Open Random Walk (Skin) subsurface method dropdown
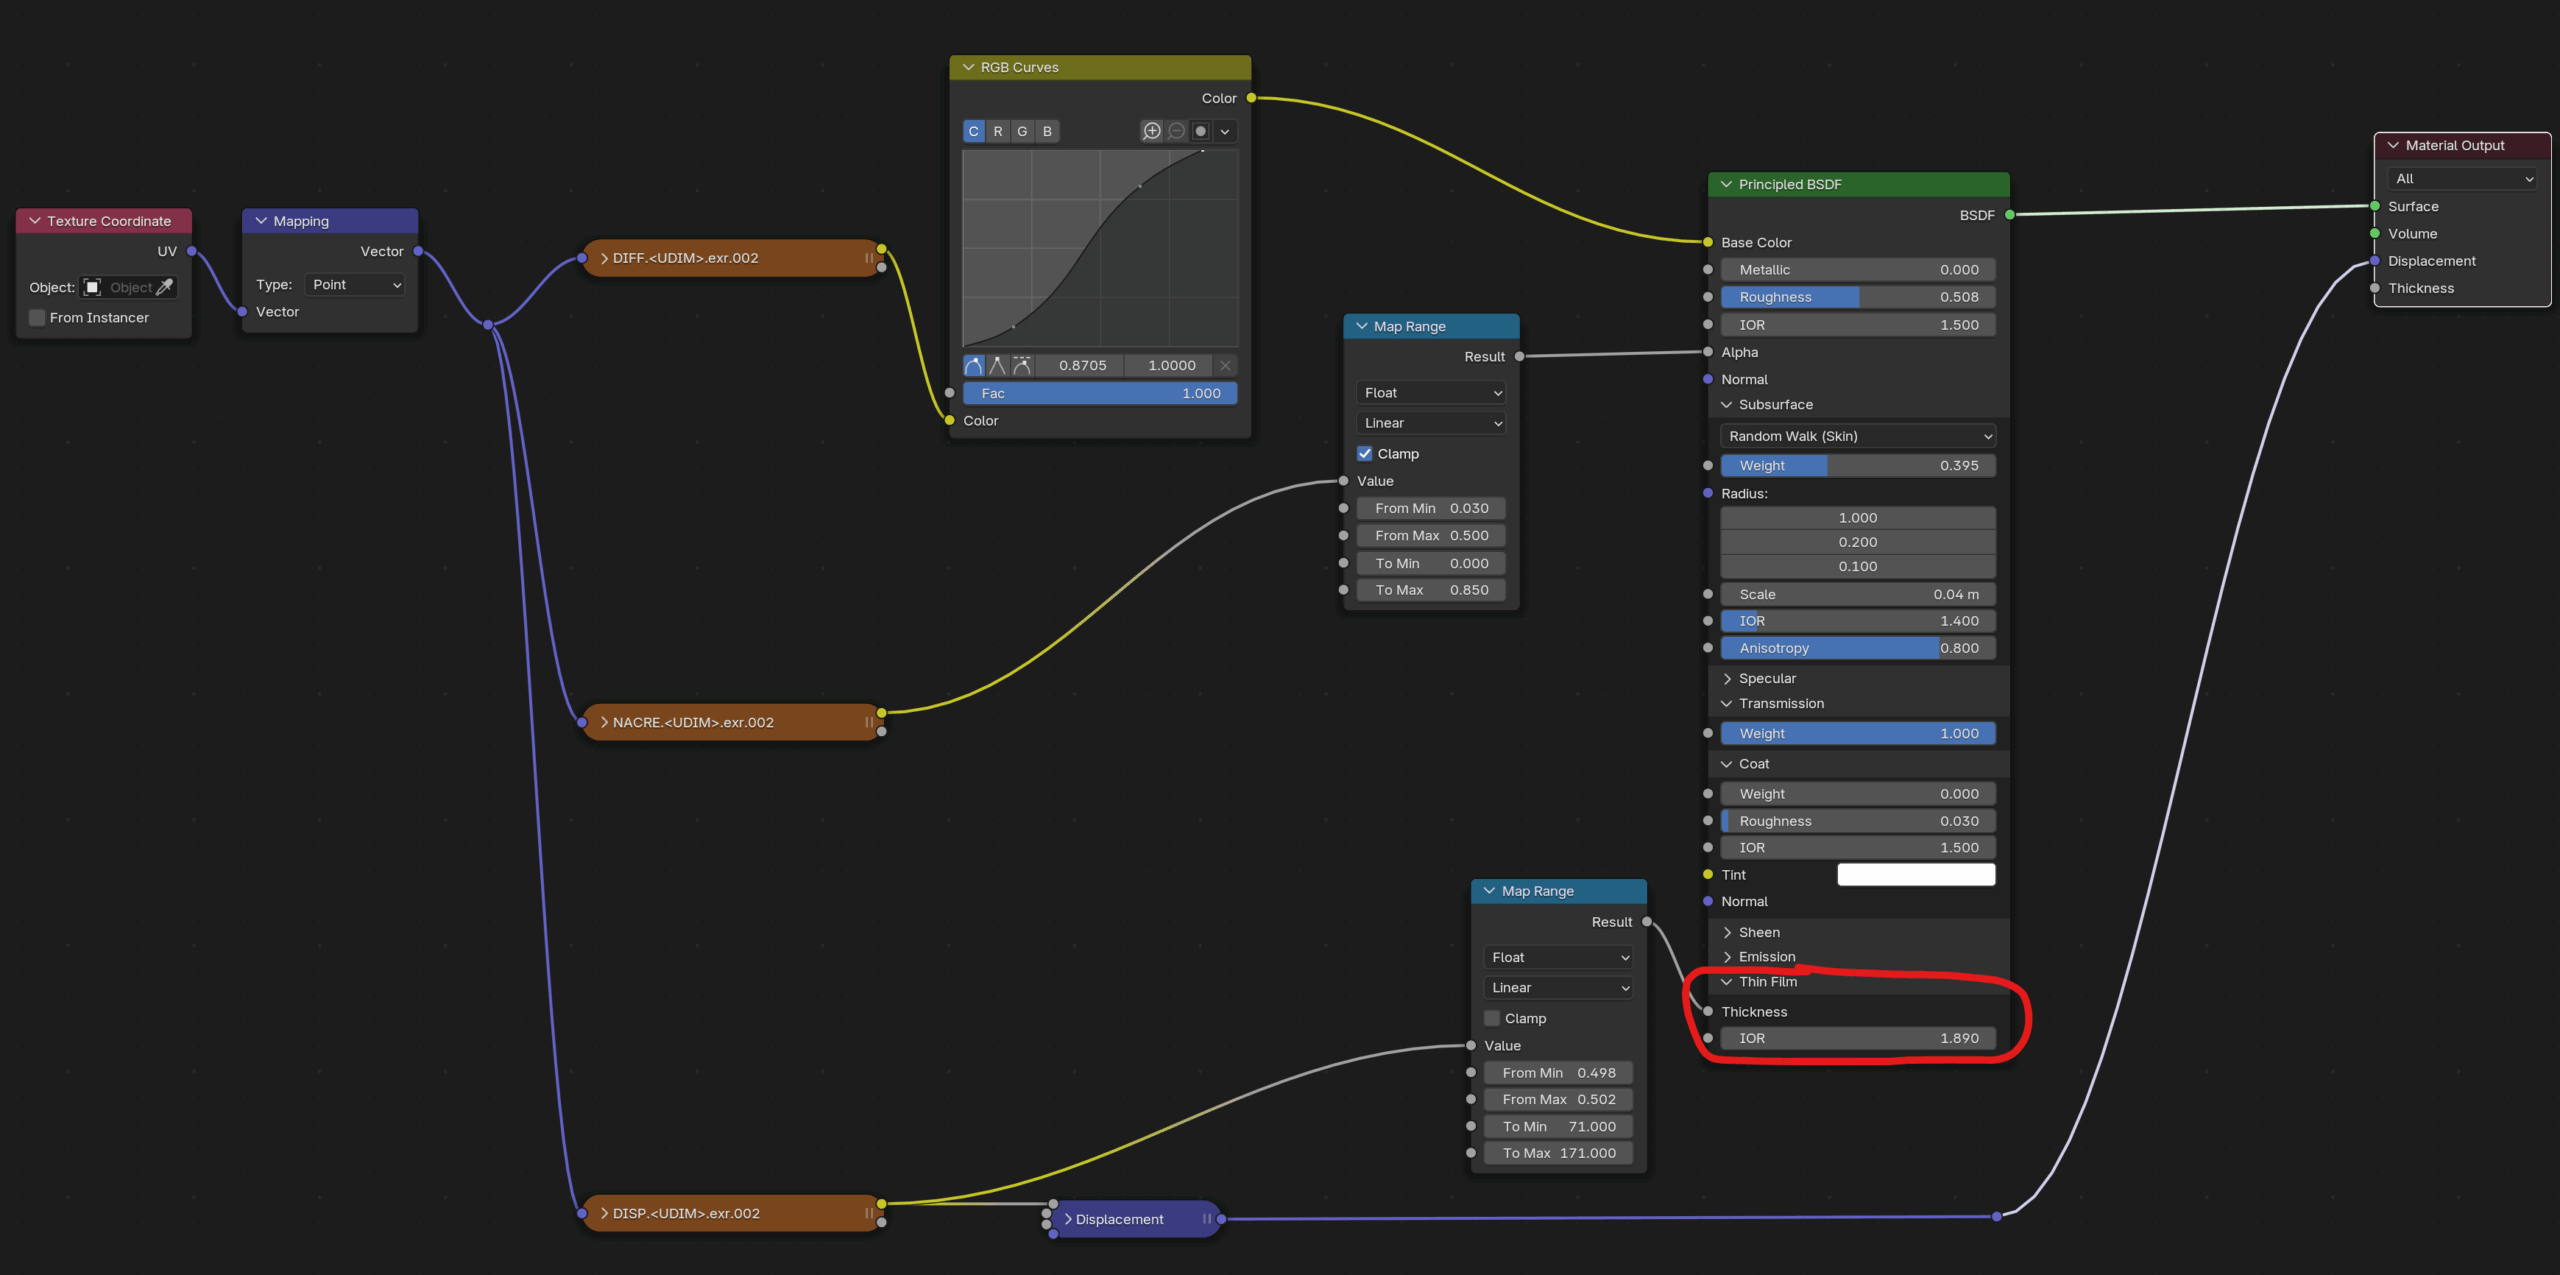 click(1858, 436)
